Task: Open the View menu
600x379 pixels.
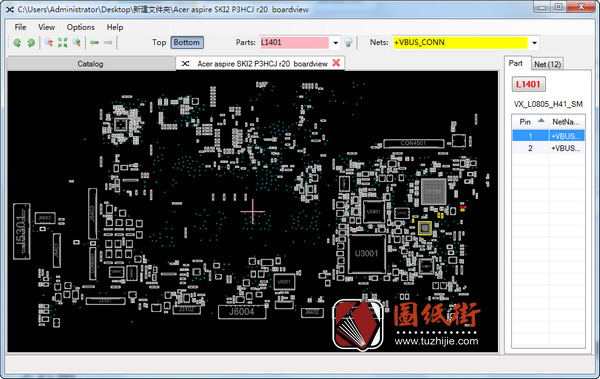Action: (x=46, y=27)
